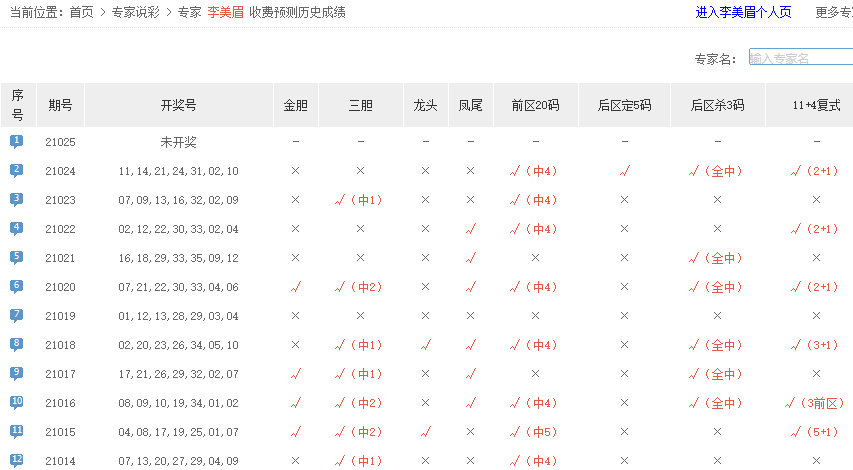Select the 后区杀3码 column header

tap(717, 105)
